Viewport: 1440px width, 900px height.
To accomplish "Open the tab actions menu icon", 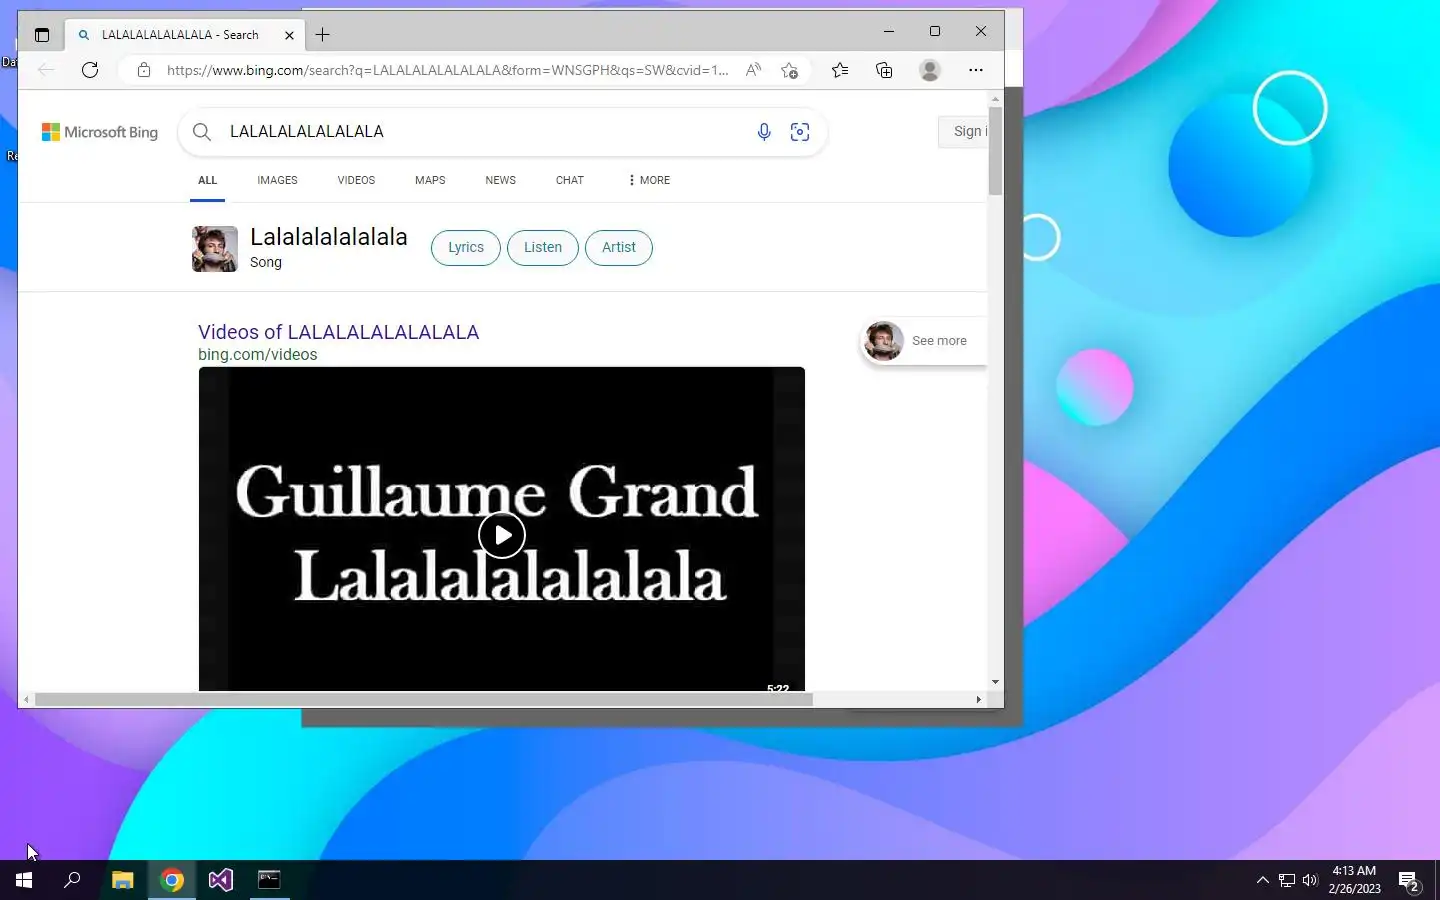I will pyautogui.click(x=41, y=35).
